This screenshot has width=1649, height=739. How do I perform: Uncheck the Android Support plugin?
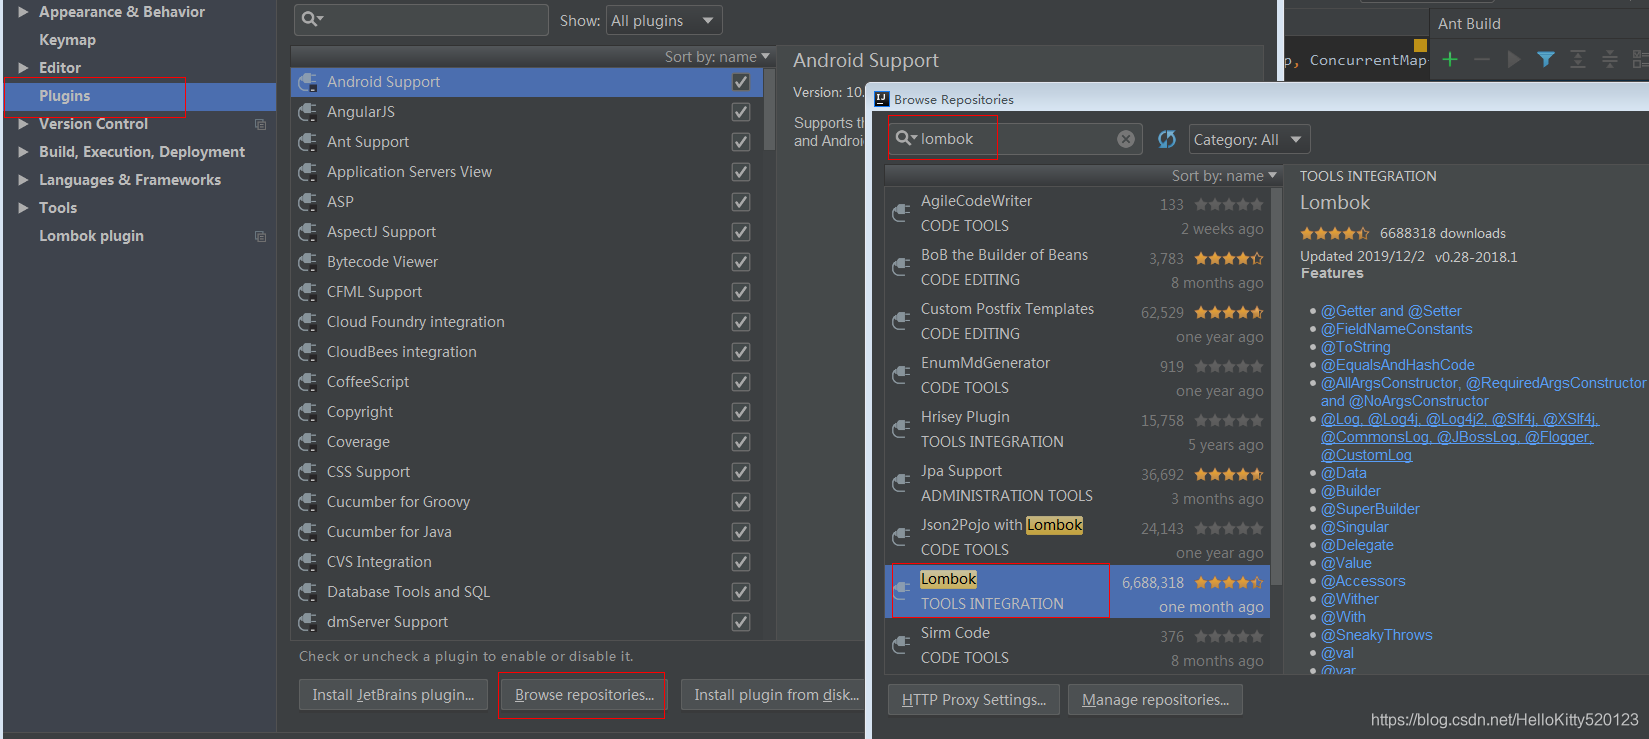pos(741,82)
